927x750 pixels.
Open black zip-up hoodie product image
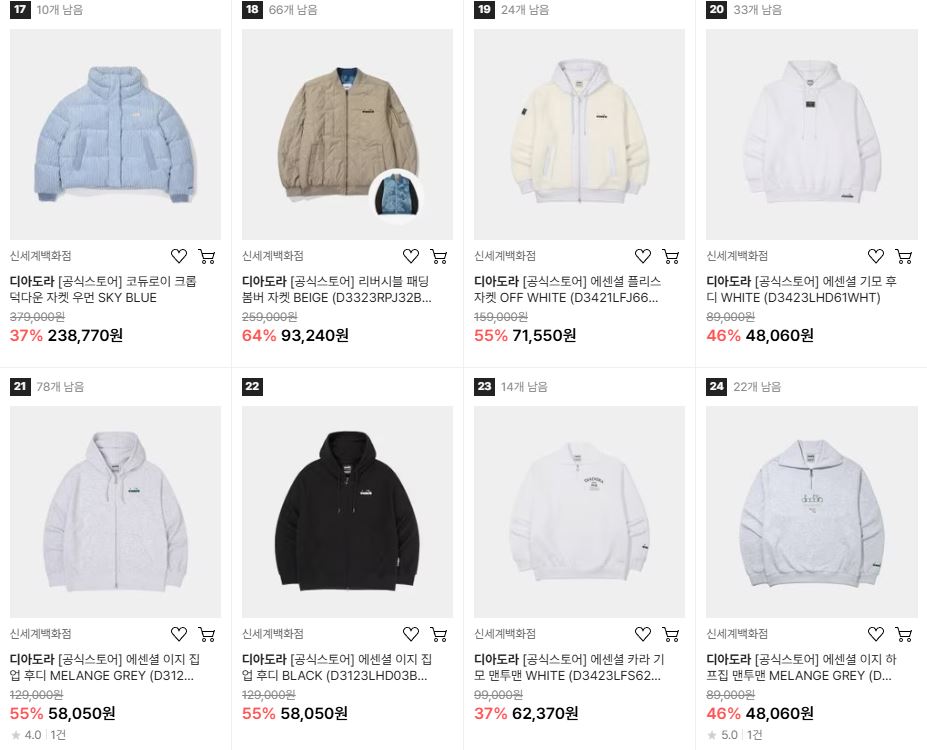348,512
